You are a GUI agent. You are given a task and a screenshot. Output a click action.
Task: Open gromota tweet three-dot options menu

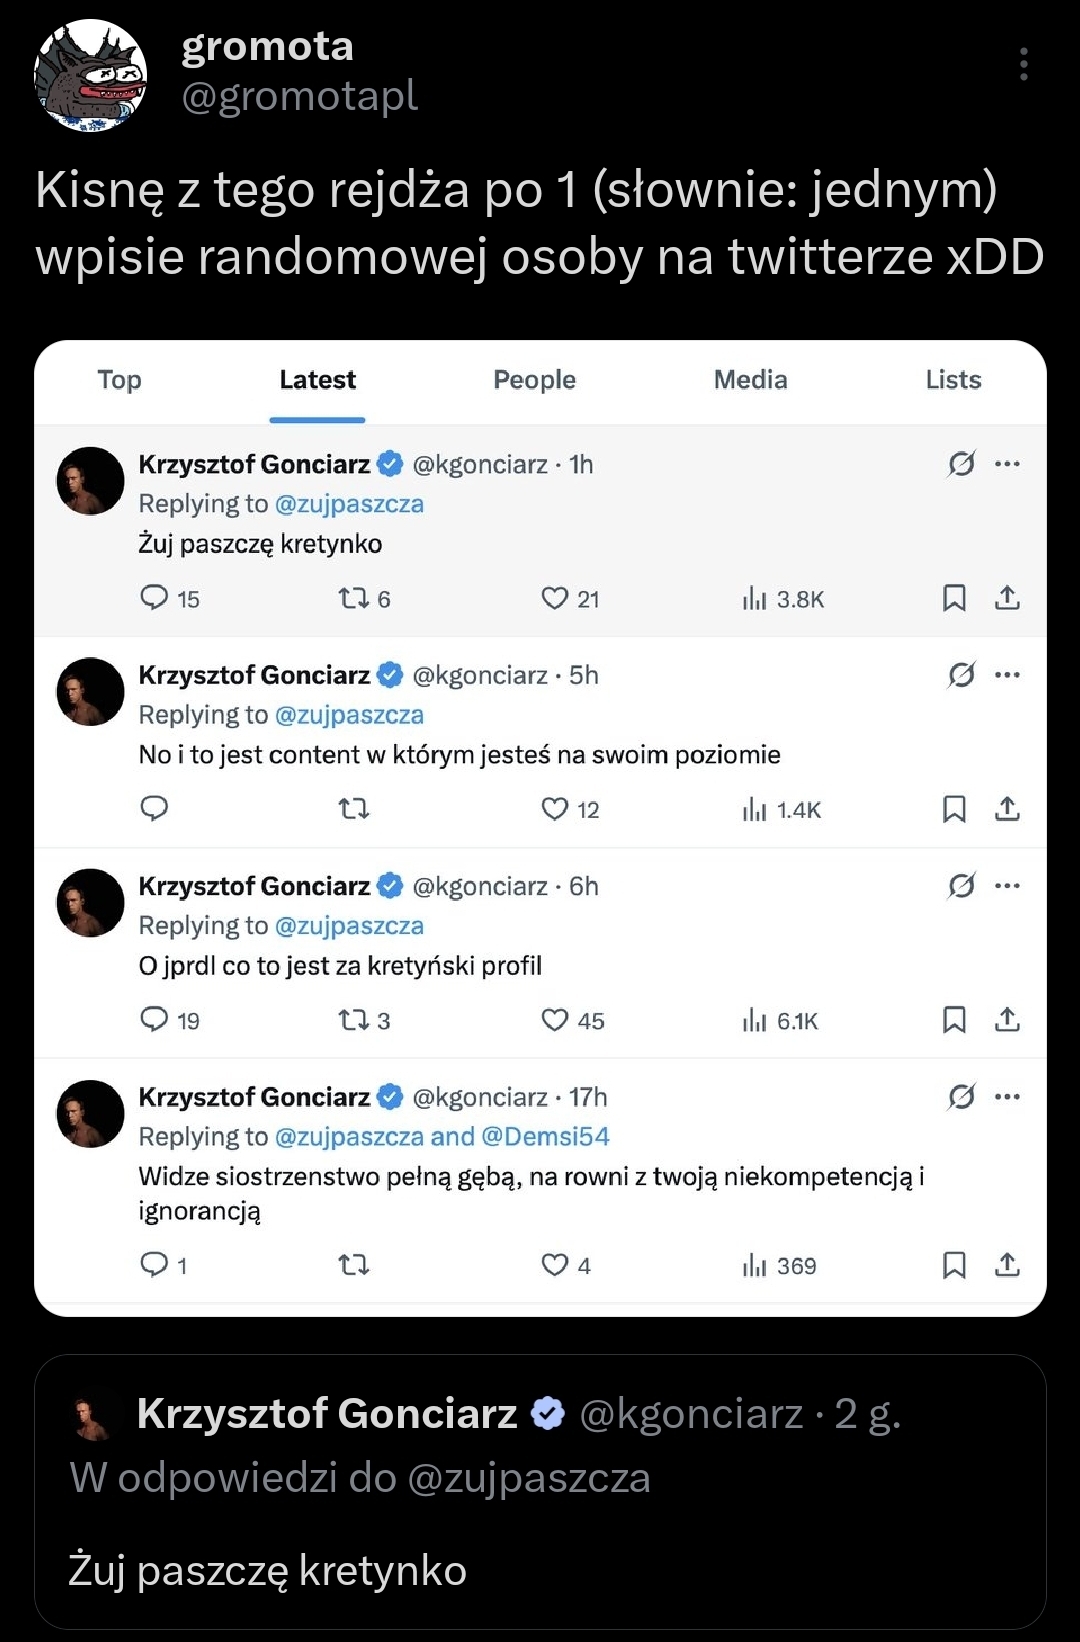coord(1023,64)
